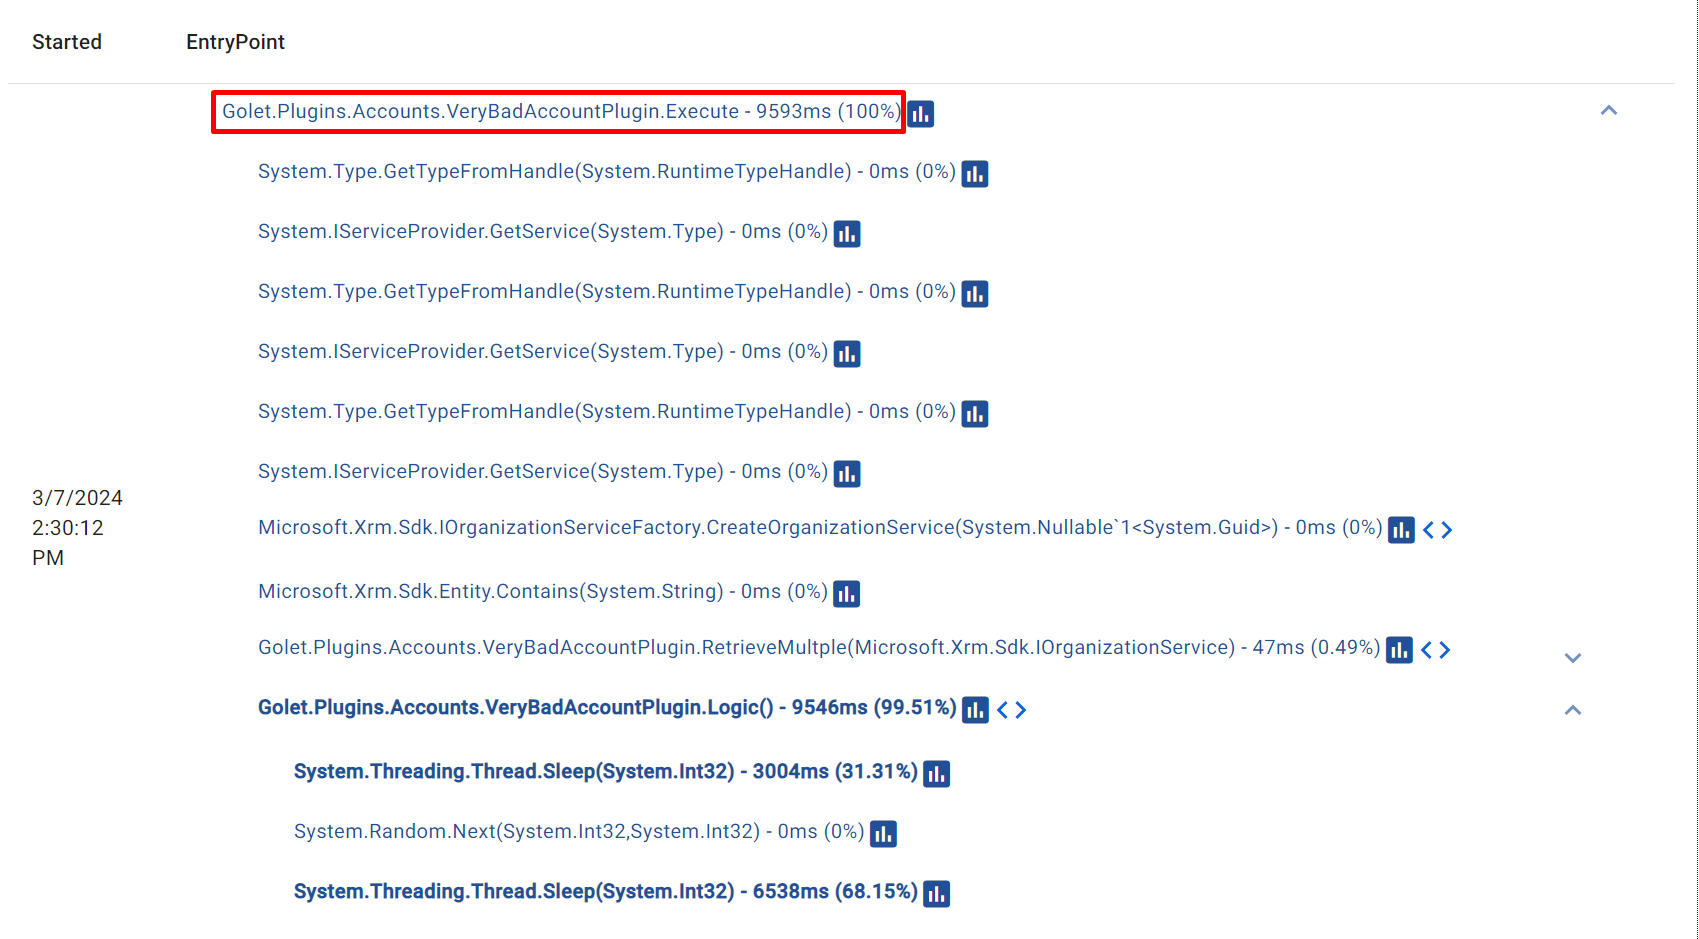Open chart icon for Thread.Sleep 6538ms row

936,894
